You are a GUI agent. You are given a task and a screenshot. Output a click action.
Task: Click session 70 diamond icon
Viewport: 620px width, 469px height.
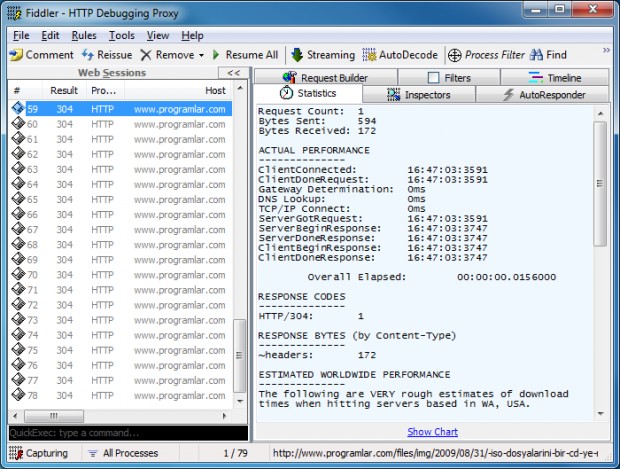pos(18,274)
